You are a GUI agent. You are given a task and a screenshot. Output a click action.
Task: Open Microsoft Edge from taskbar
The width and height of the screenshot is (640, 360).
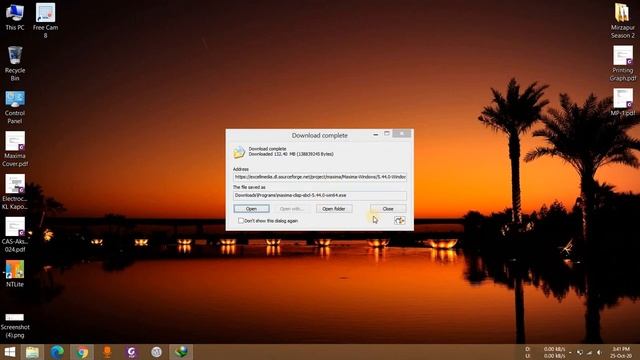click(57, 352)
